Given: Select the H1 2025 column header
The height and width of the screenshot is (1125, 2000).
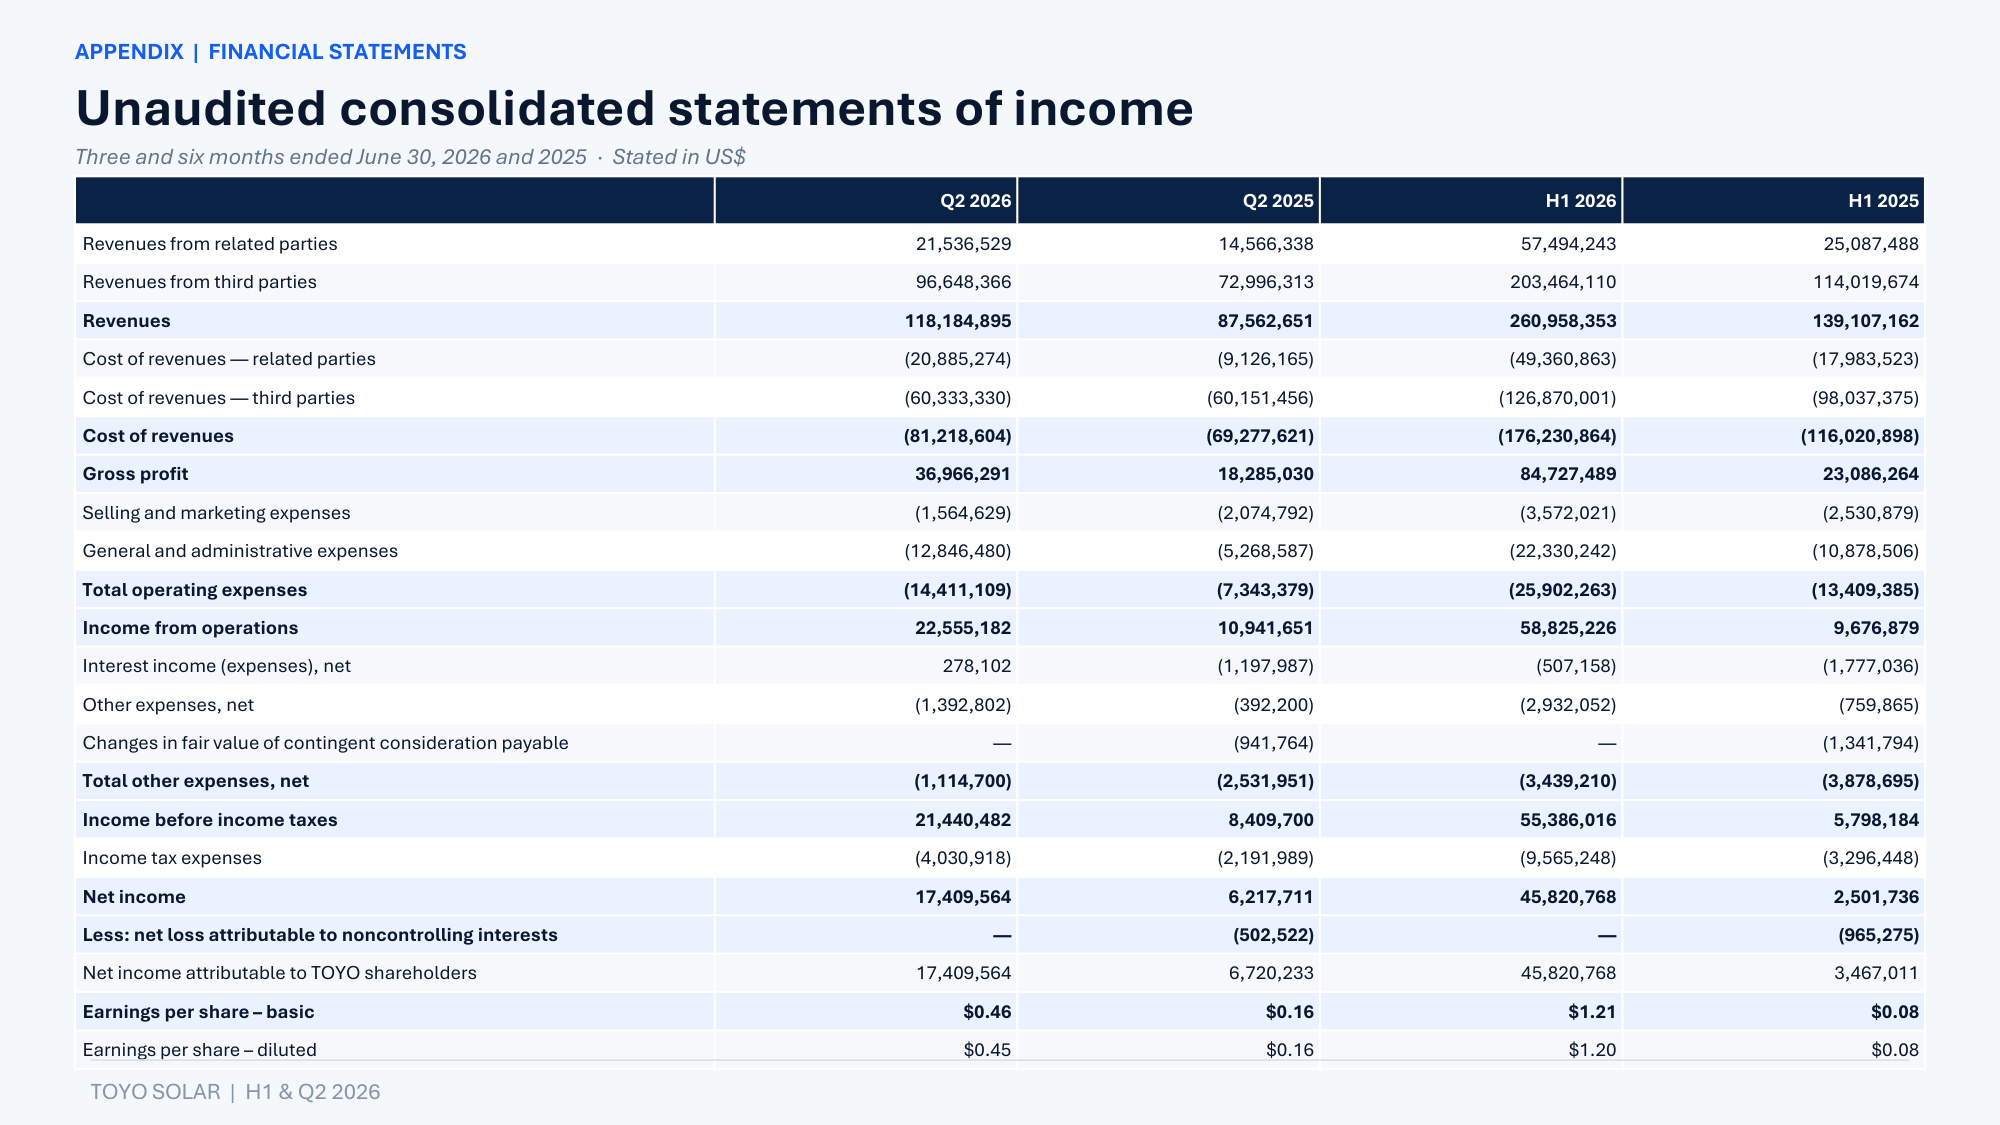Looking at the screenshot, I should pos(1884,201).
